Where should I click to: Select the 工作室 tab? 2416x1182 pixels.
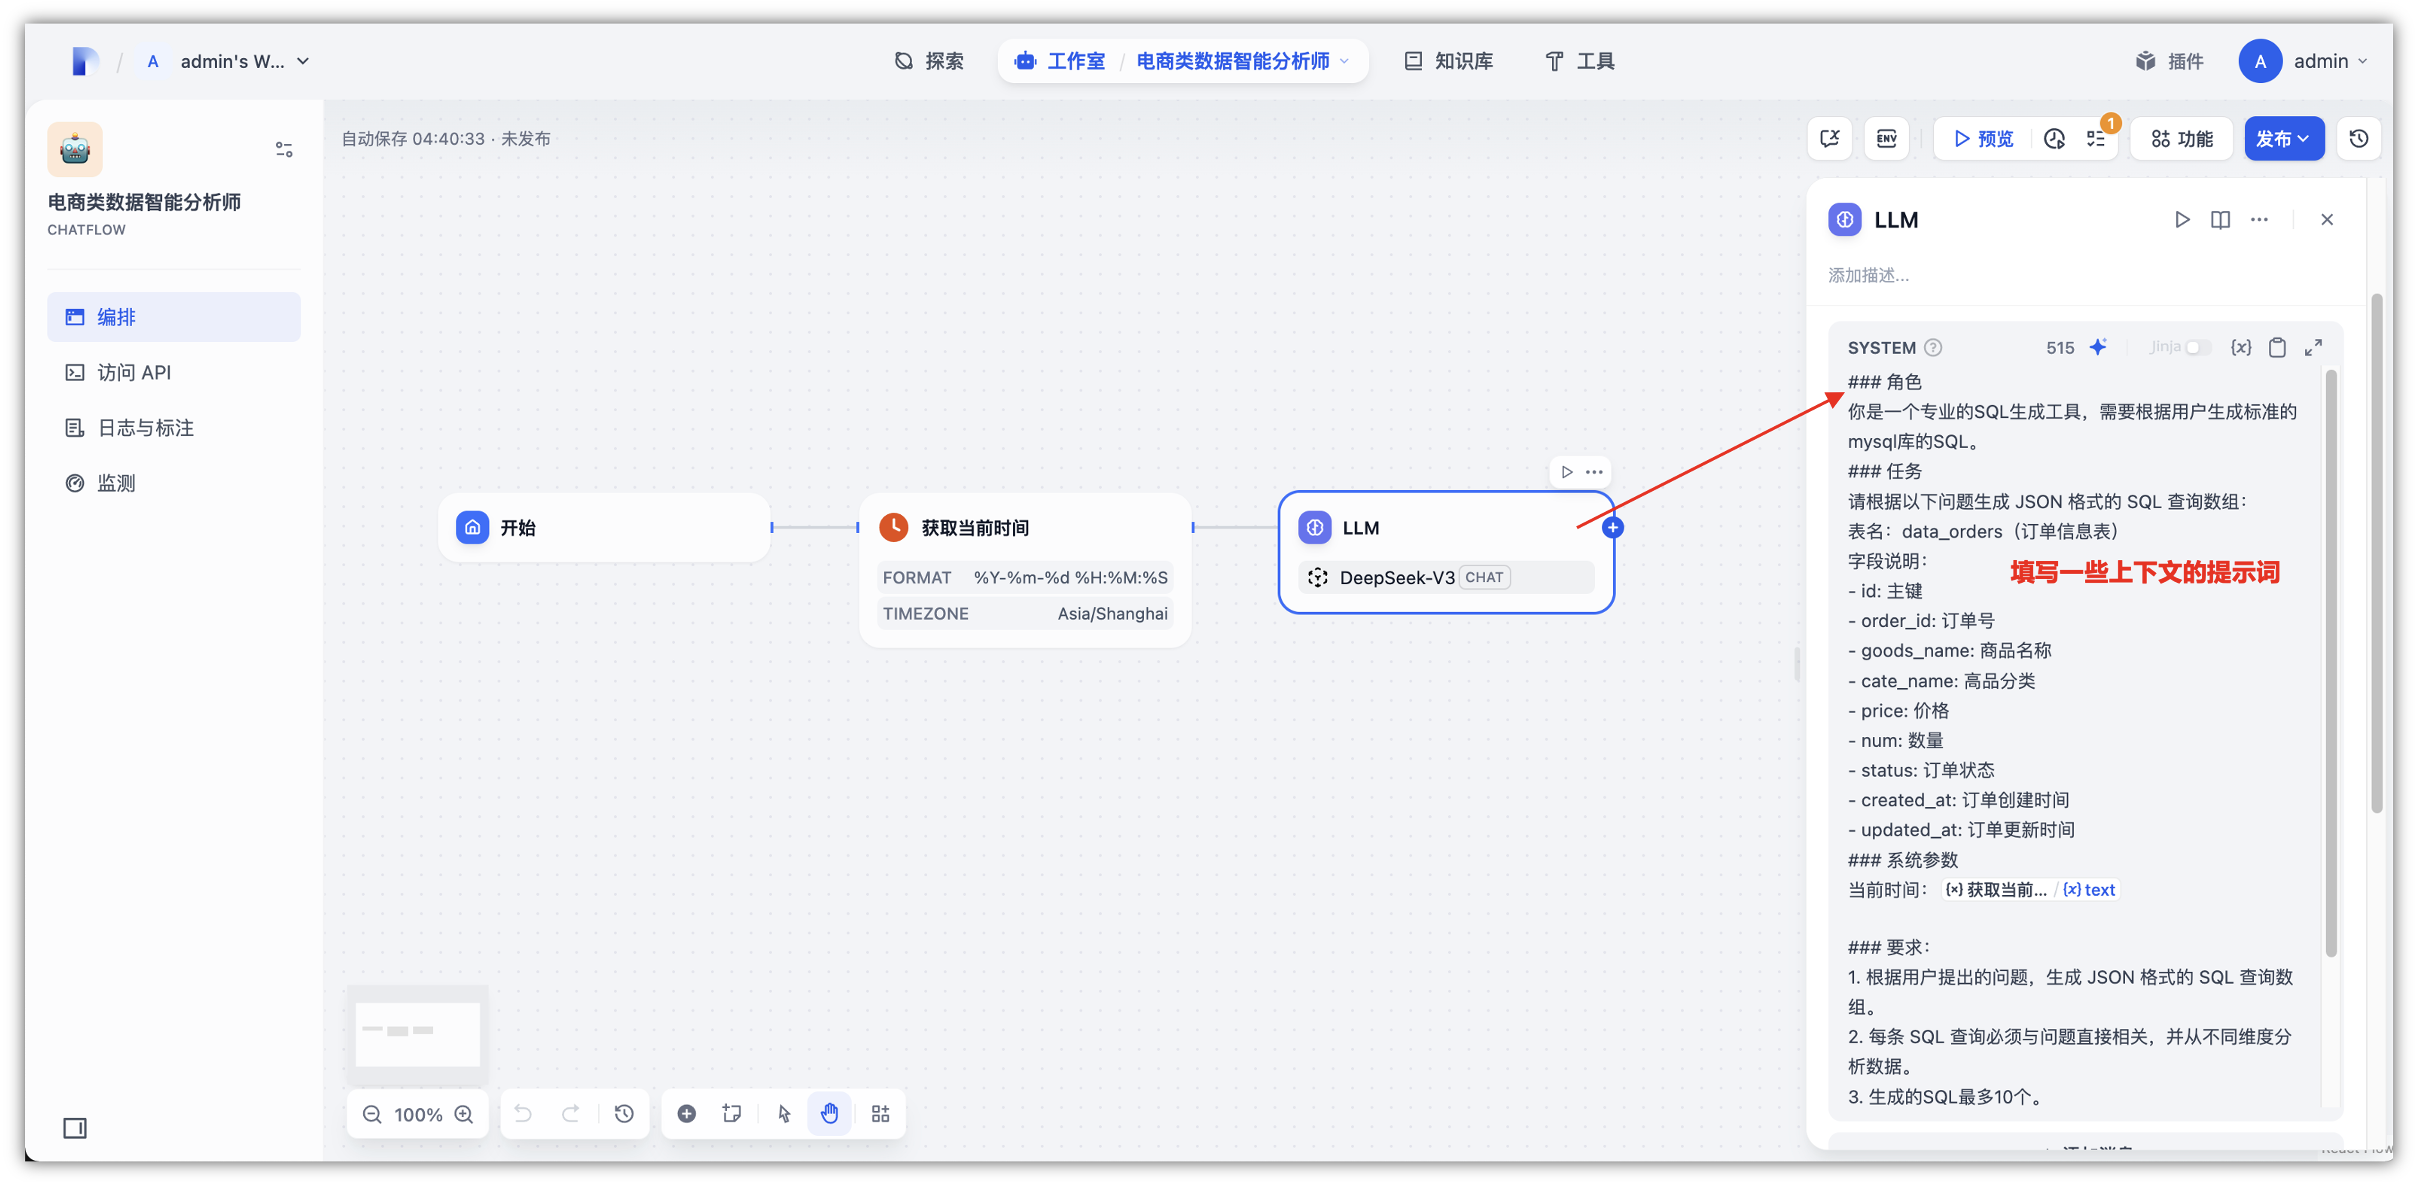[1060, 61]
